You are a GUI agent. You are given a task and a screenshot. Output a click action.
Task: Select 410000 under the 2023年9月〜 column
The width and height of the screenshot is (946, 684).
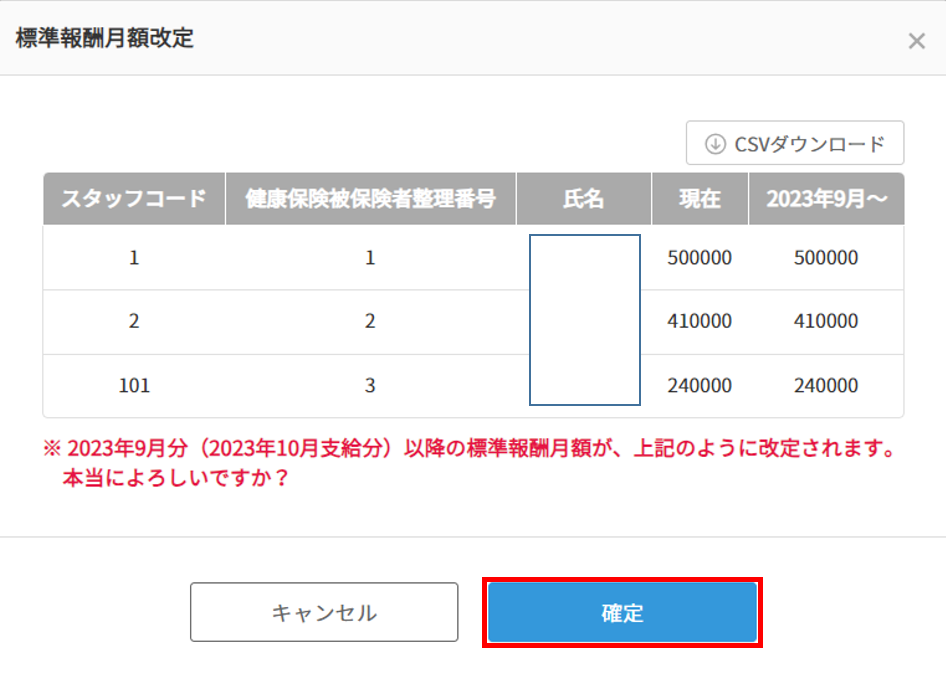pos(826,321)
